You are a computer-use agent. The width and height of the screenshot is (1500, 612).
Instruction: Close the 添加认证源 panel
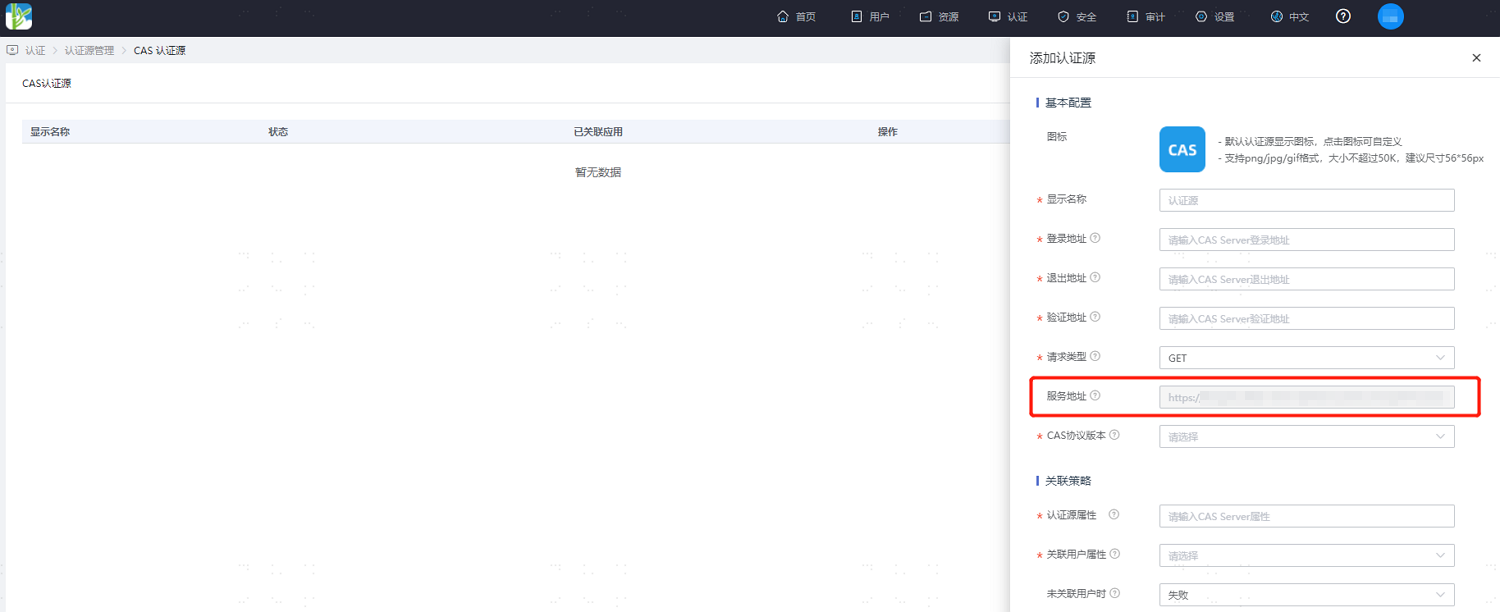(x=1476, y=58)
